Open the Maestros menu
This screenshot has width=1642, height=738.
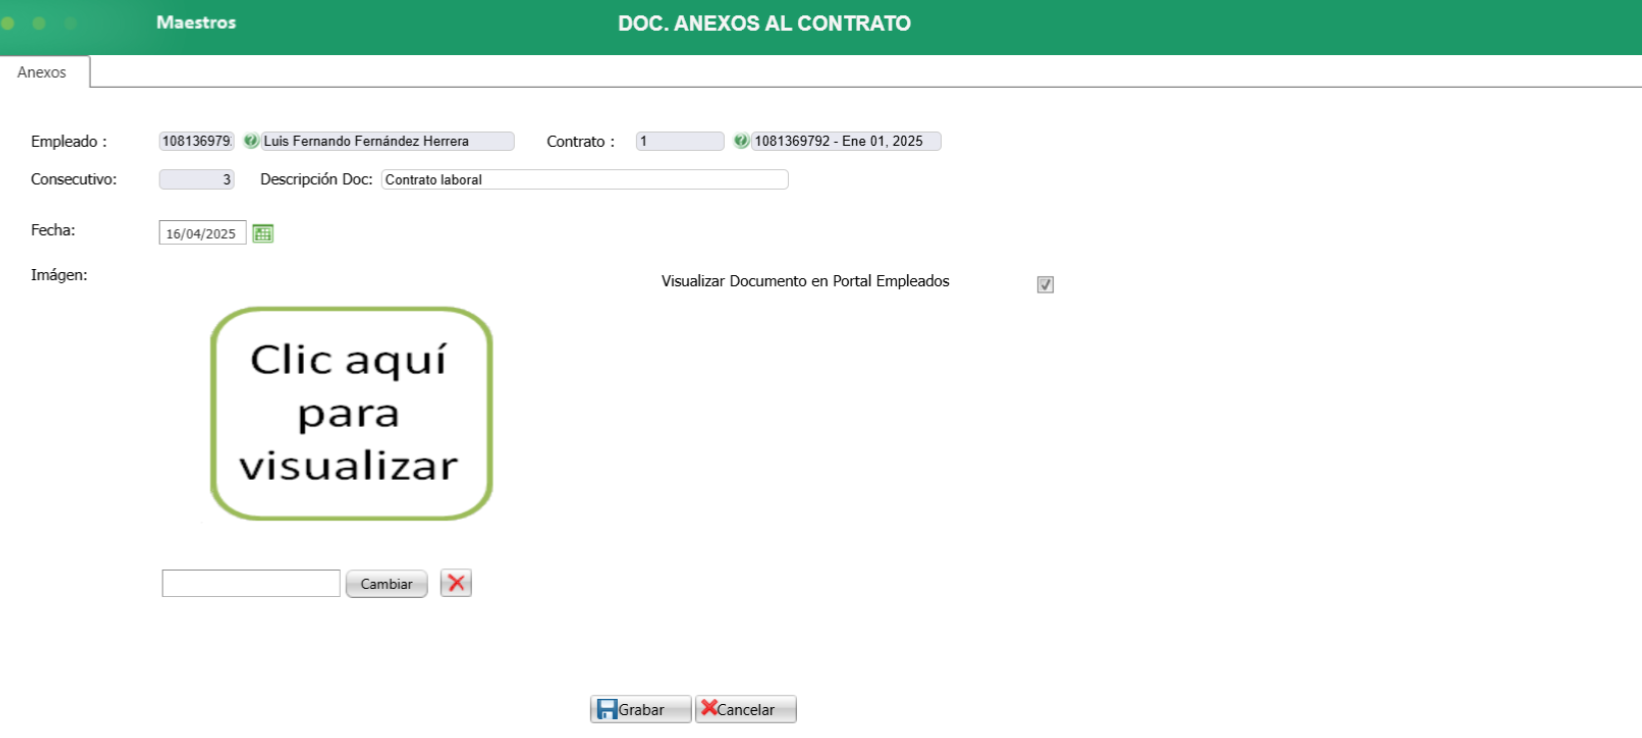pos(196,22)
